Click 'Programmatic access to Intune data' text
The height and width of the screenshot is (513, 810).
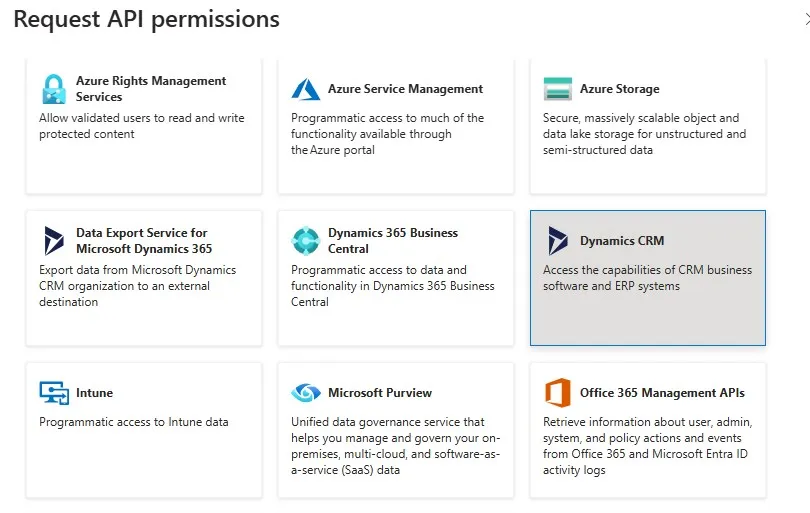coord(134,422)
